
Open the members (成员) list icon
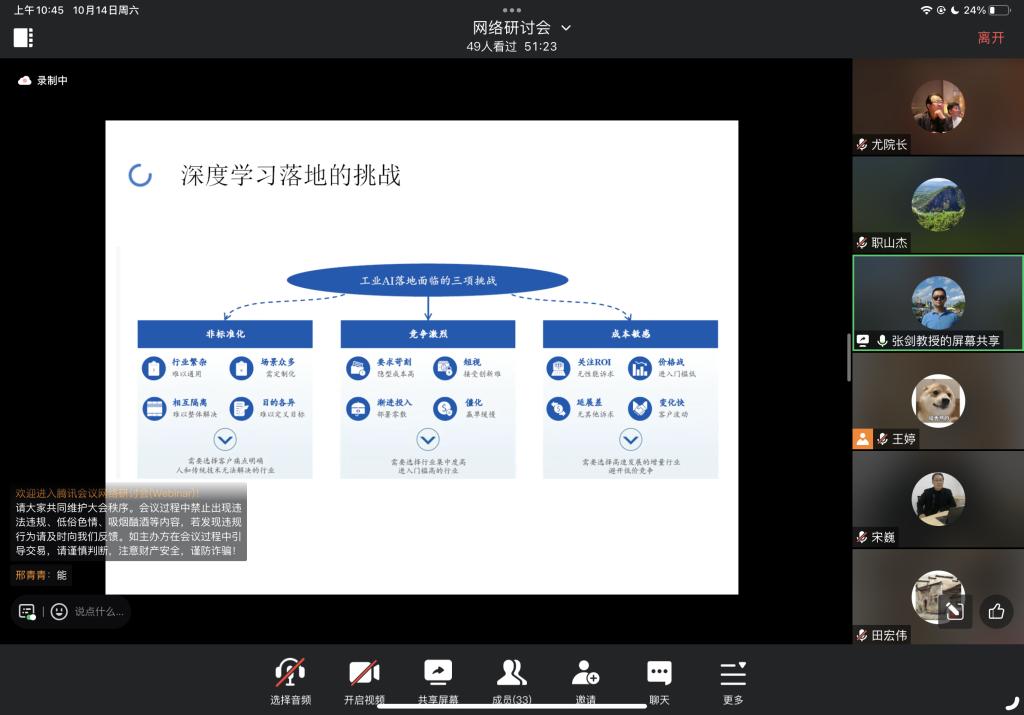tap(512, 673)
